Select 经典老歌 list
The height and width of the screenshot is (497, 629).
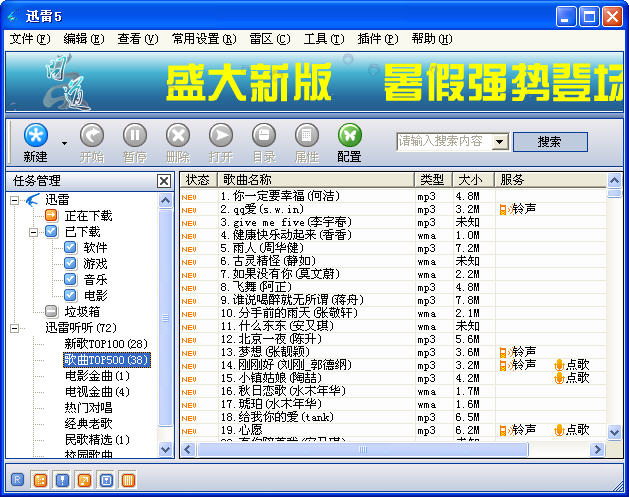click(x=88, y=424)
